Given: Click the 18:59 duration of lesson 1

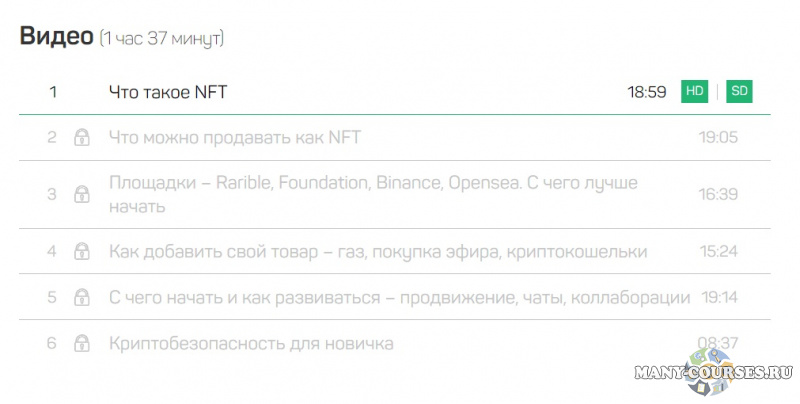Looking at the screenshot, I should tap(647, 92).
